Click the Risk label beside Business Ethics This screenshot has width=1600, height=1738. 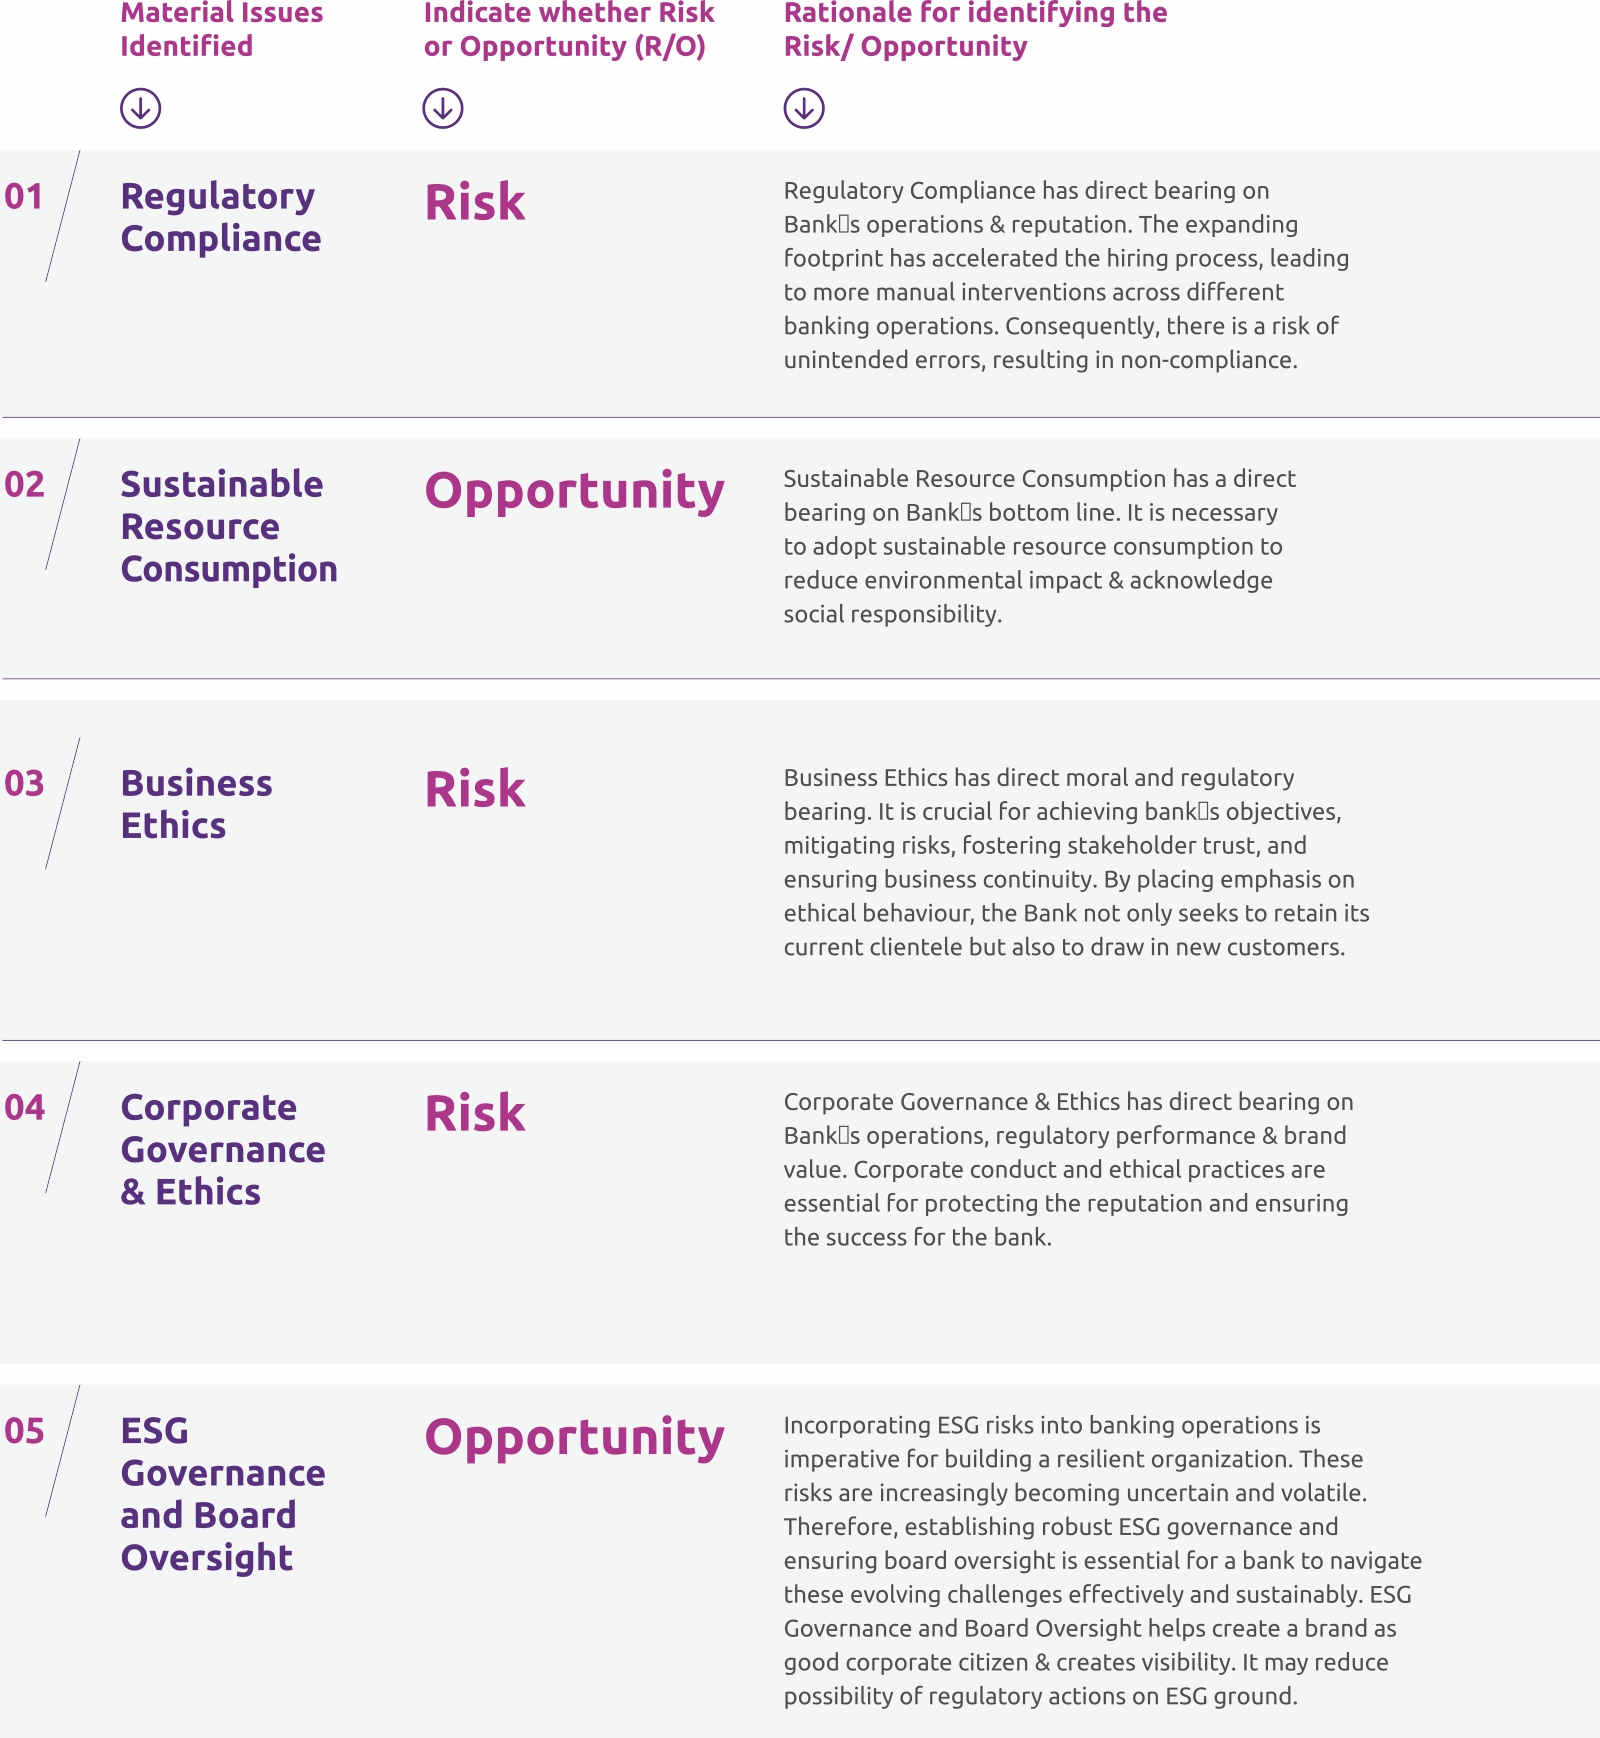pyautogui.click(x=475, y=790)
